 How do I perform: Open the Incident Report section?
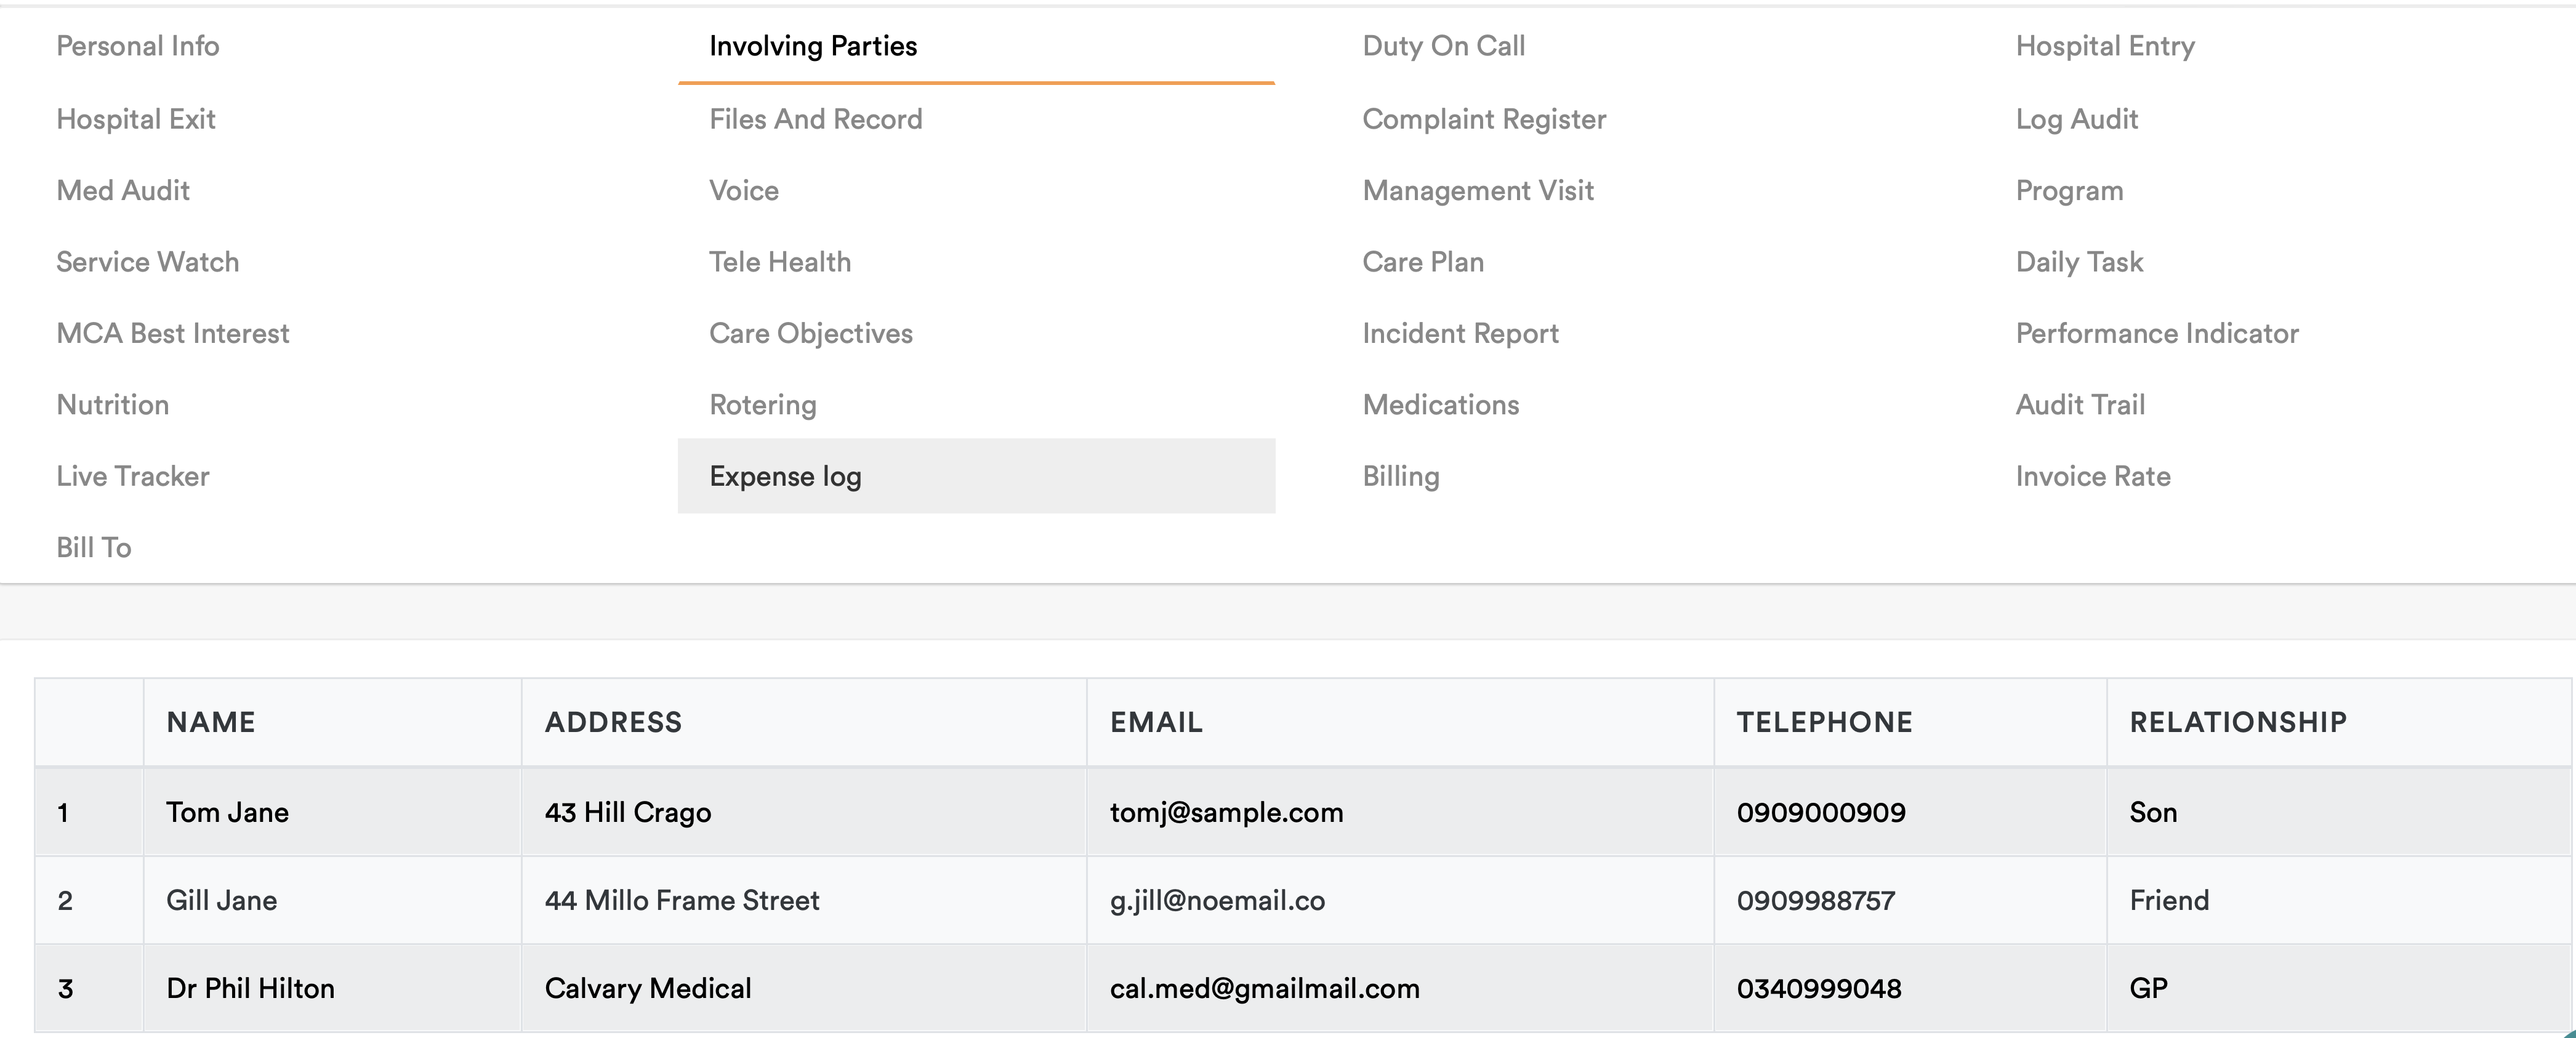[1460, 333]
